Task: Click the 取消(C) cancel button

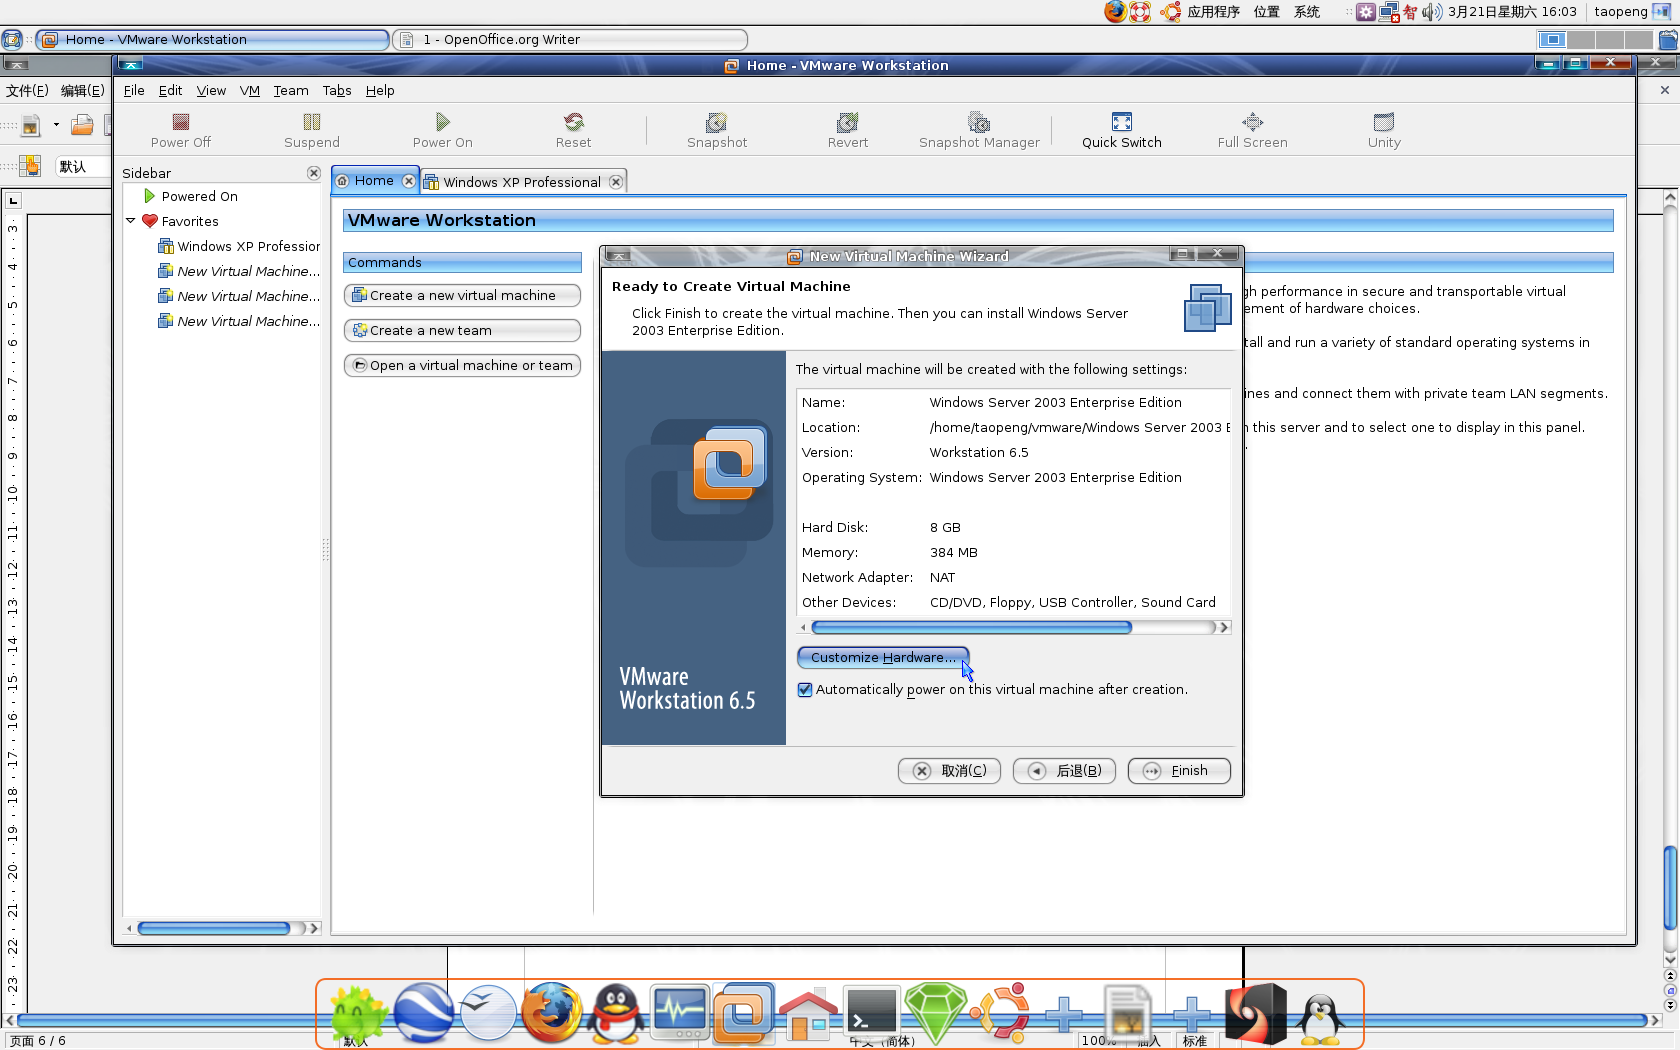Action: point(949,771)
